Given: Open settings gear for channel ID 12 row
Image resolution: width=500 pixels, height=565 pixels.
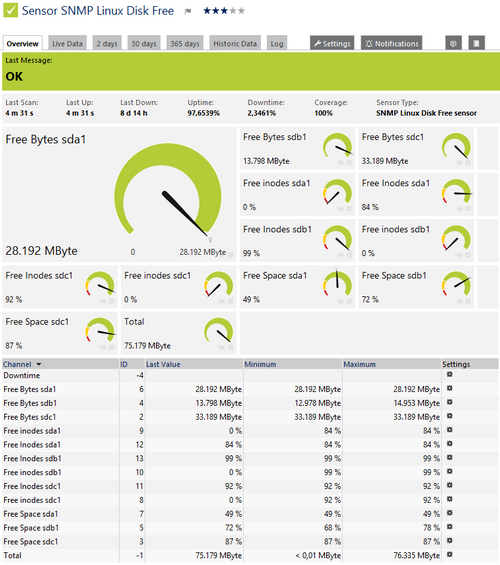Looking at the screenshot, I should coord(450,444).
